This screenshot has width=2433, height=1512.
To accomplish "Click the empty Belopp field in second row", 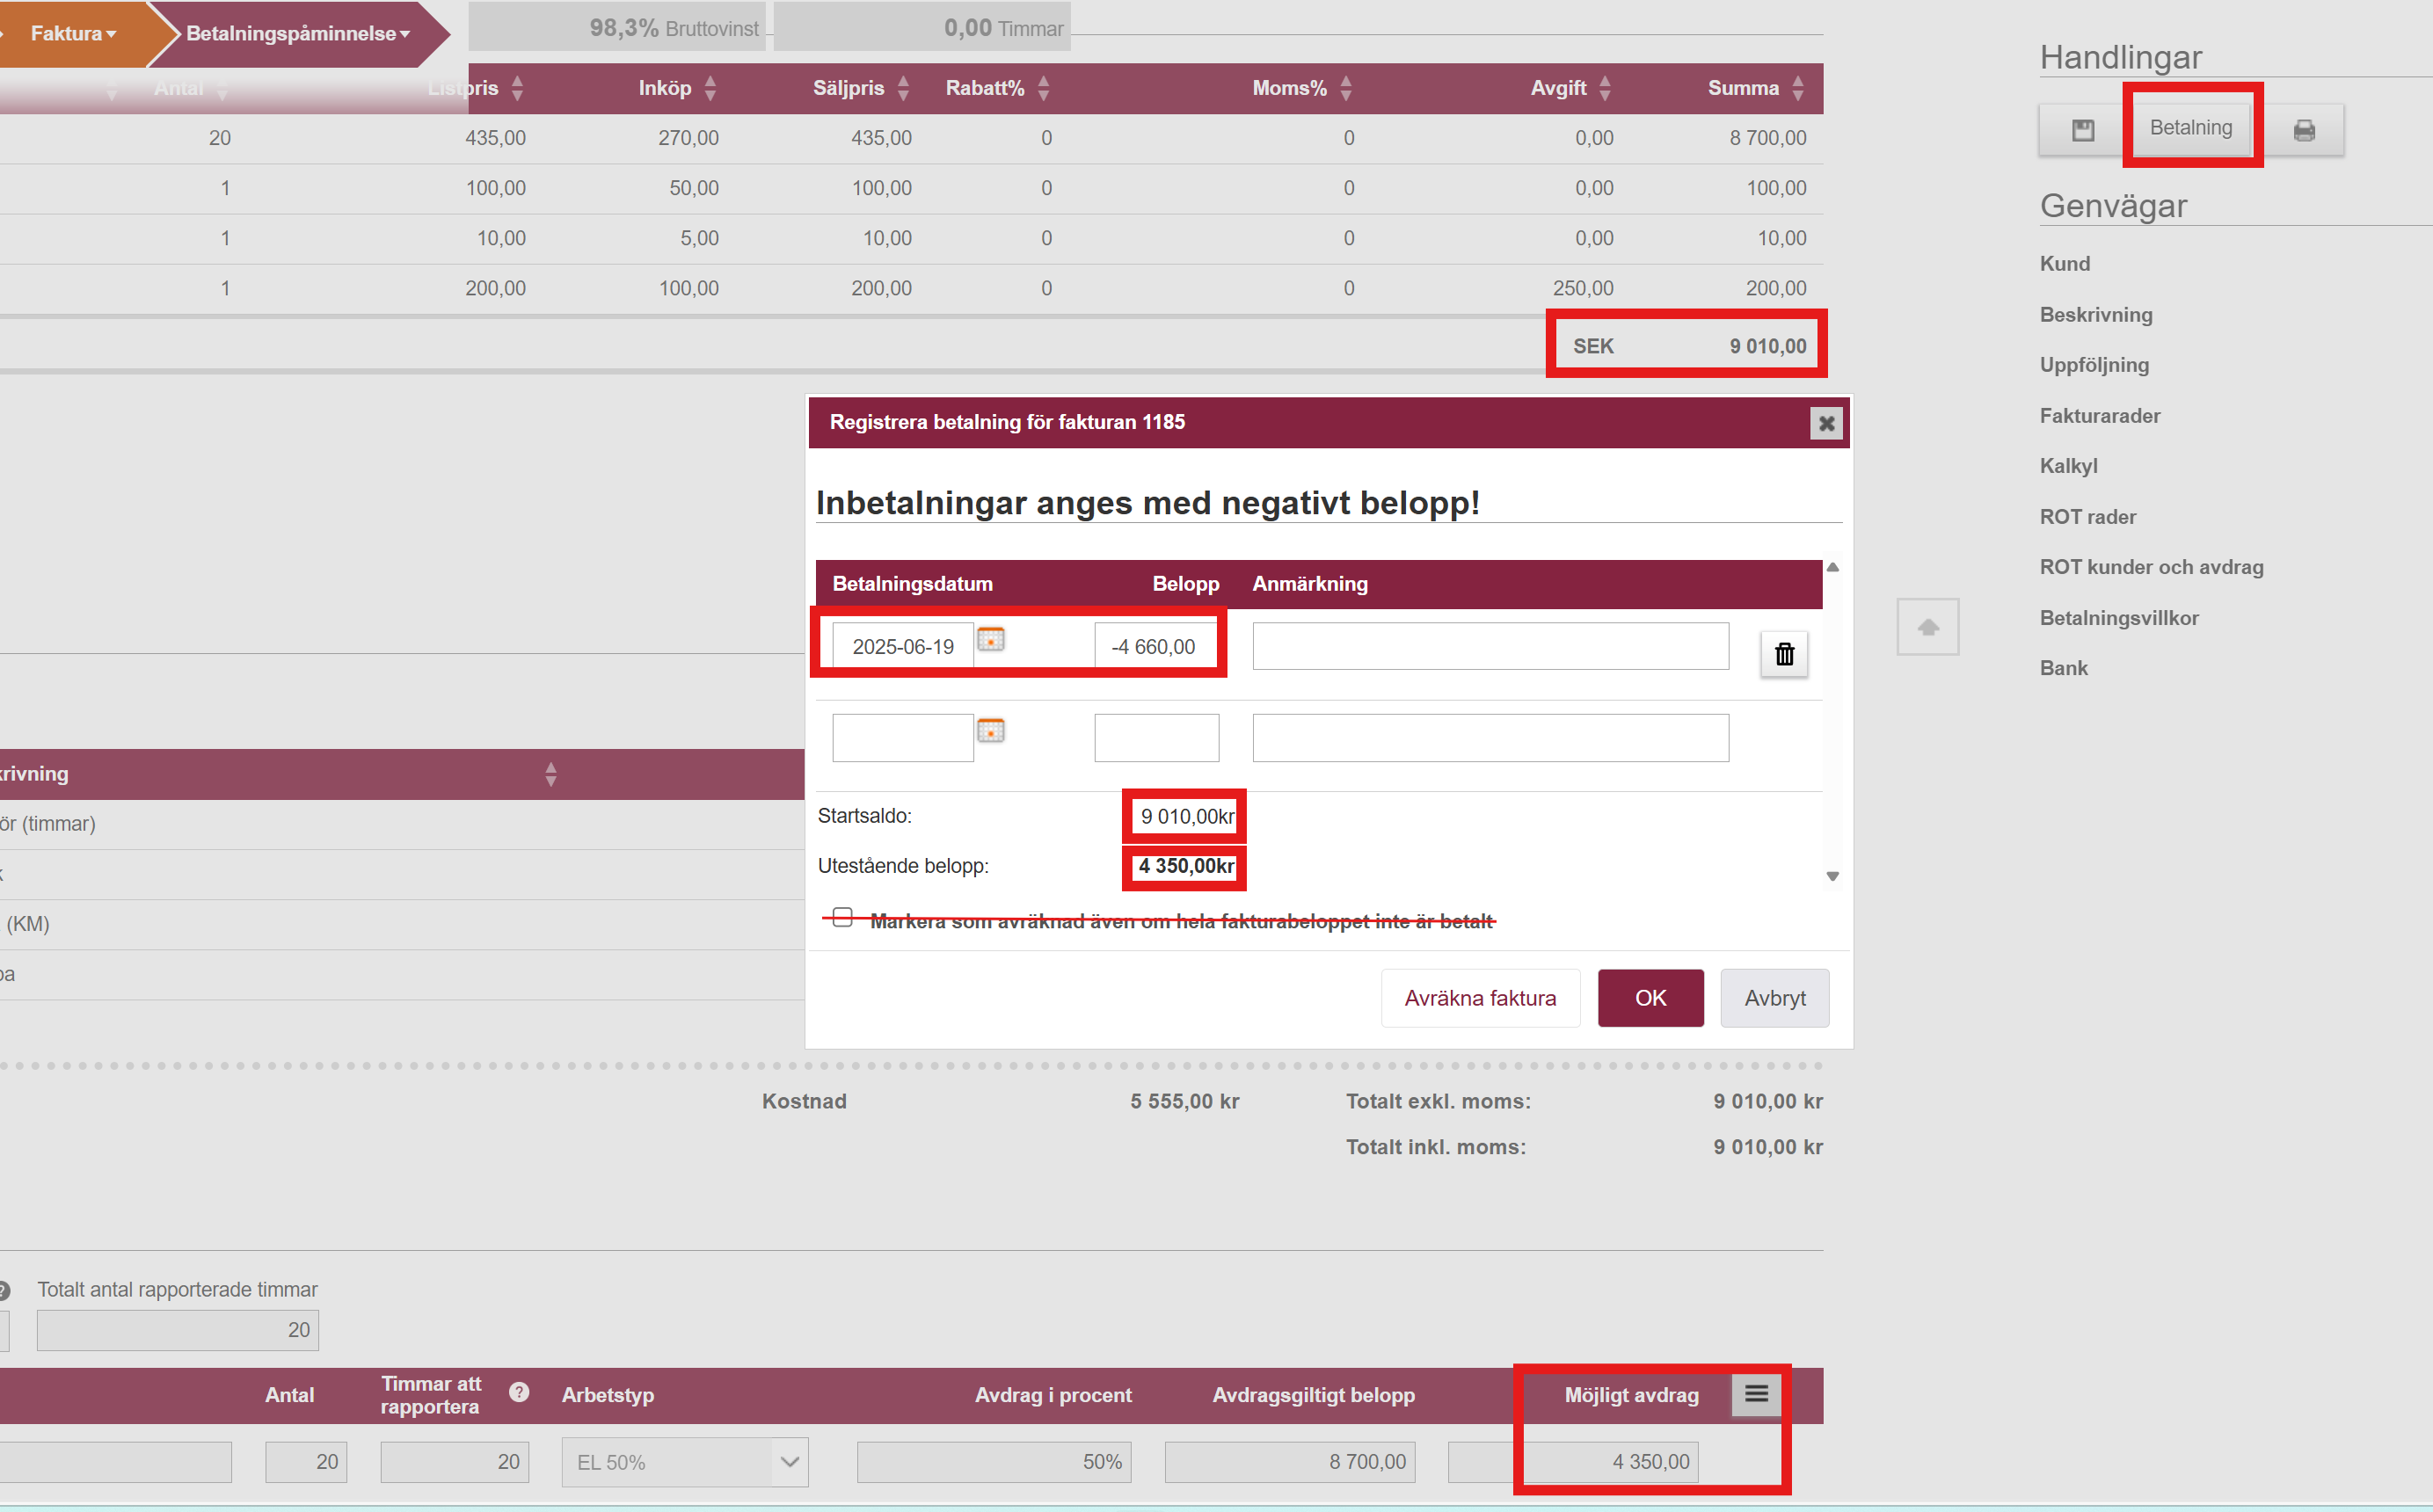I will [1157, 738].
